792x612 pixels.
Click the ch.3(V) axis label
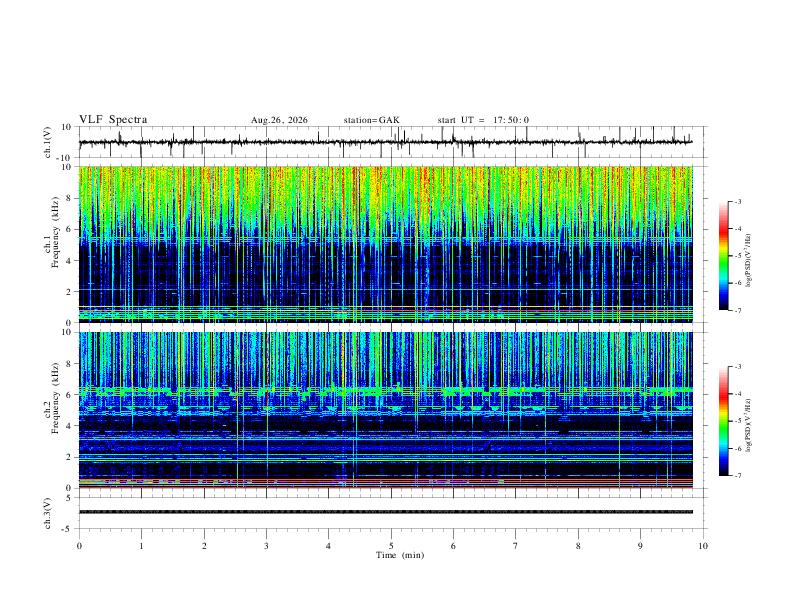(48, 514)
